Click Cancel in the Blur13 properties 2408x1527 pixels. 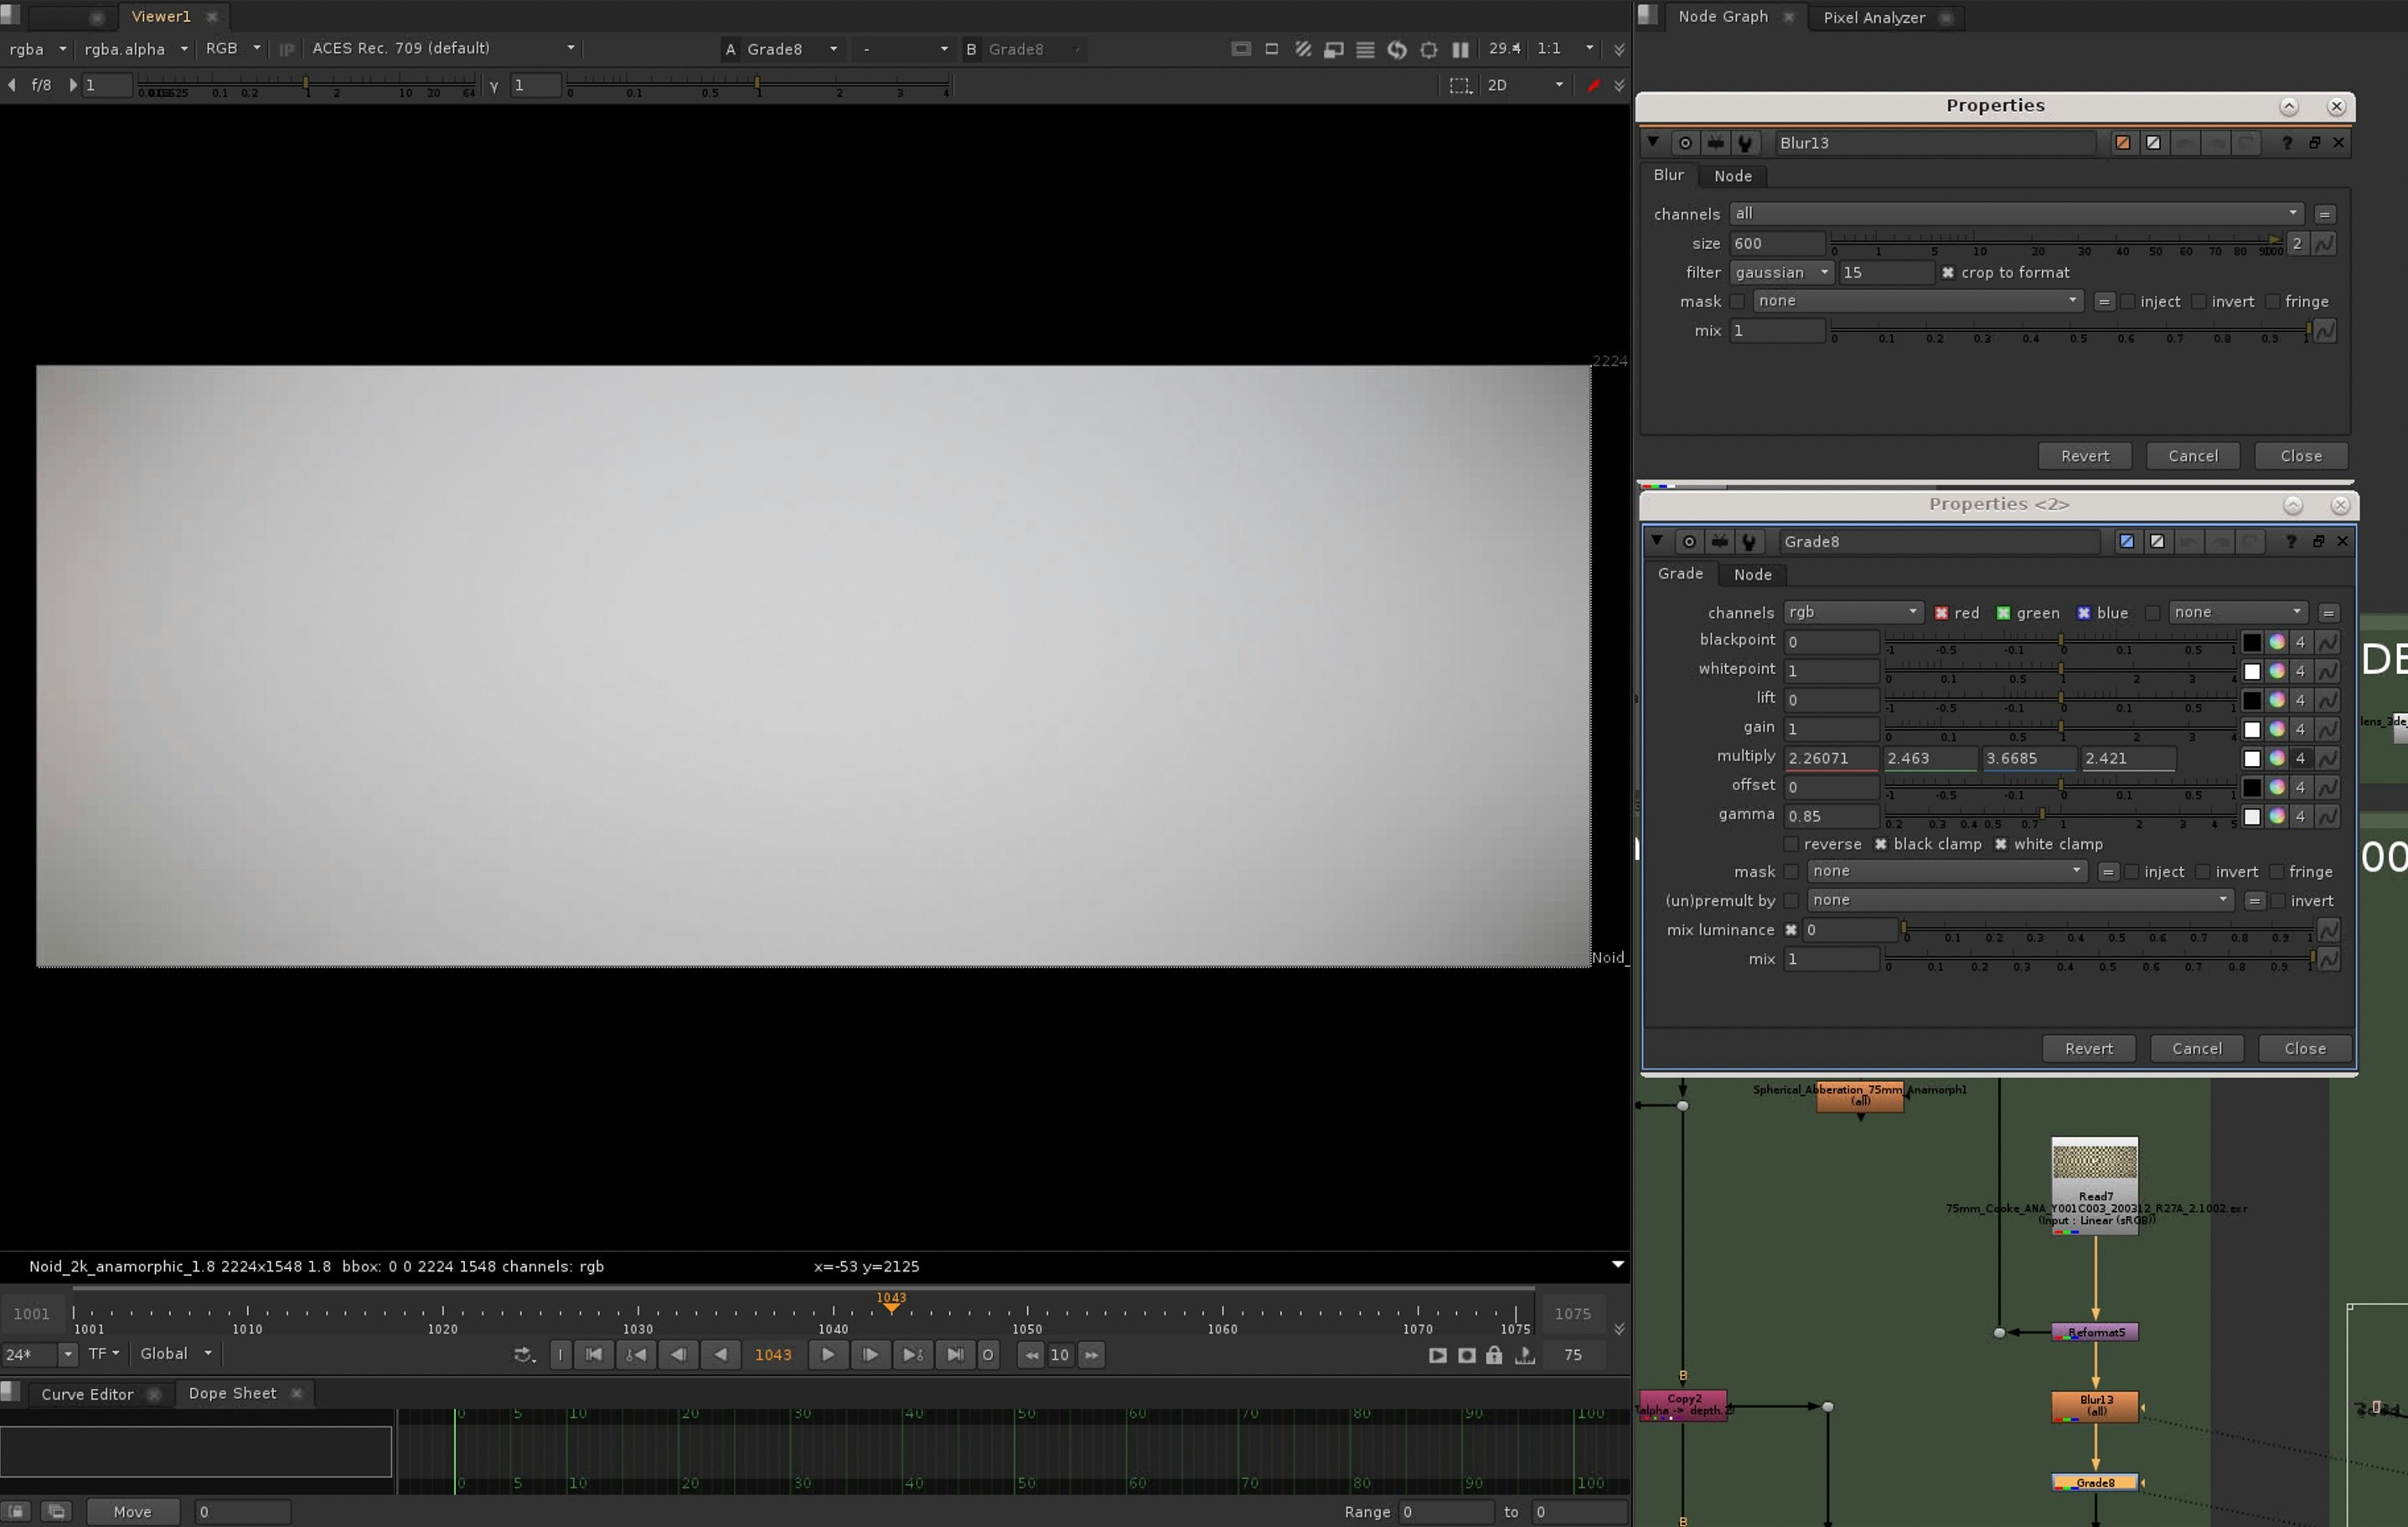[2192, 456]
